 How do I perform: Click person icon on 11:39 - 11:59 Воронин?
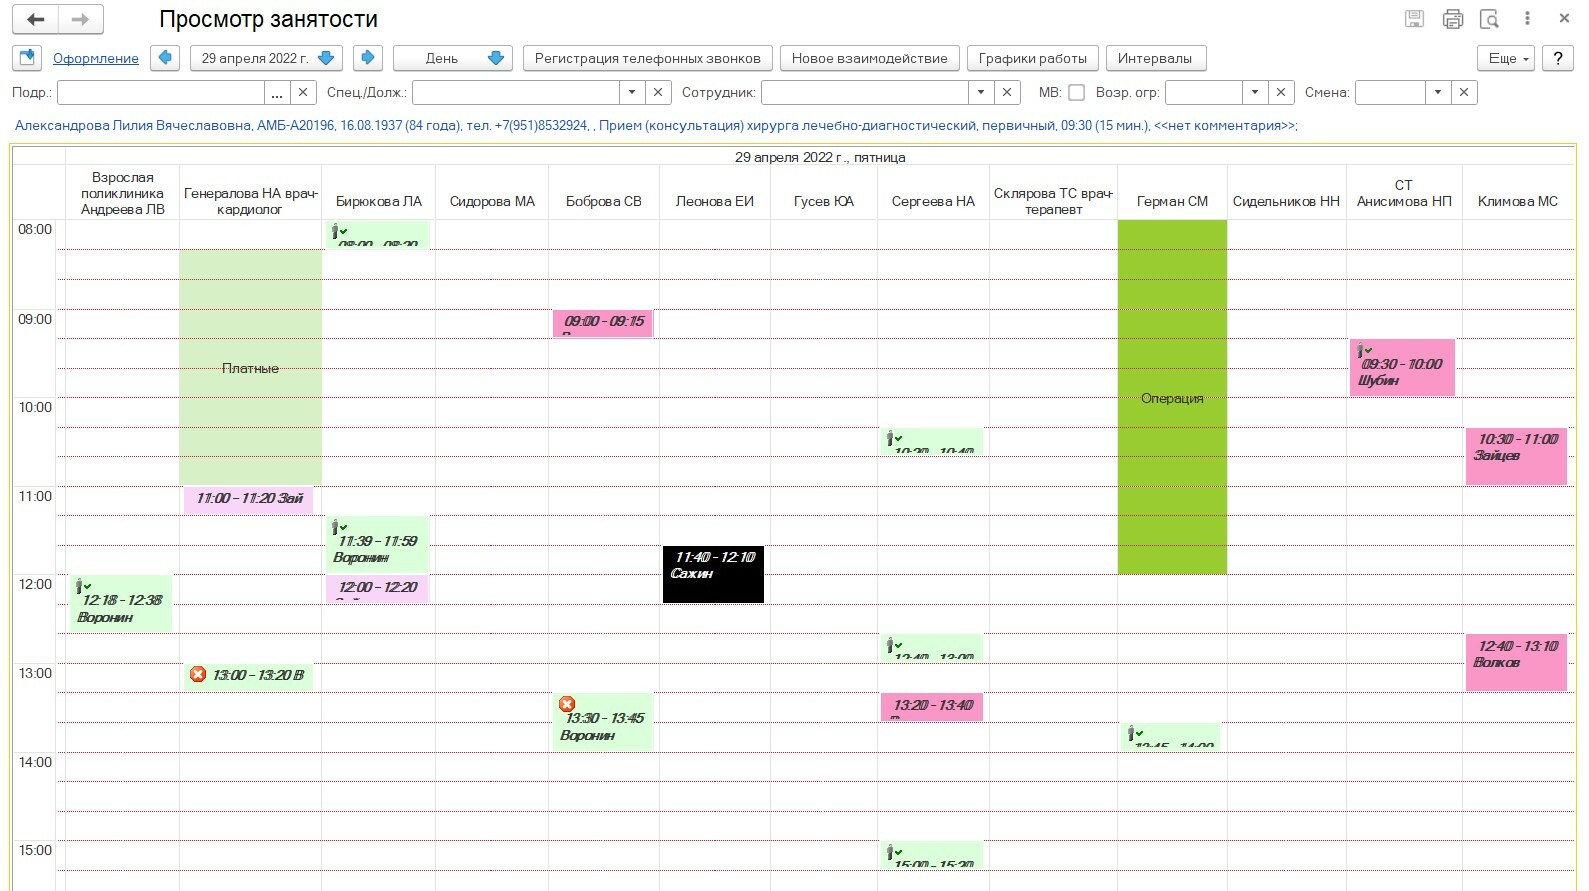(x=339, y=526)
